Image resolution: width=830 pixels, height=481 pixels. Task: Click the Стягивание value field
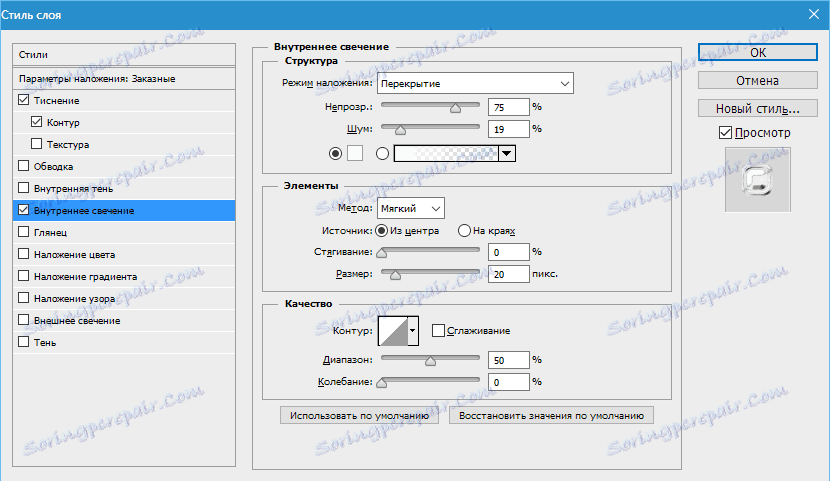point(509,252)
